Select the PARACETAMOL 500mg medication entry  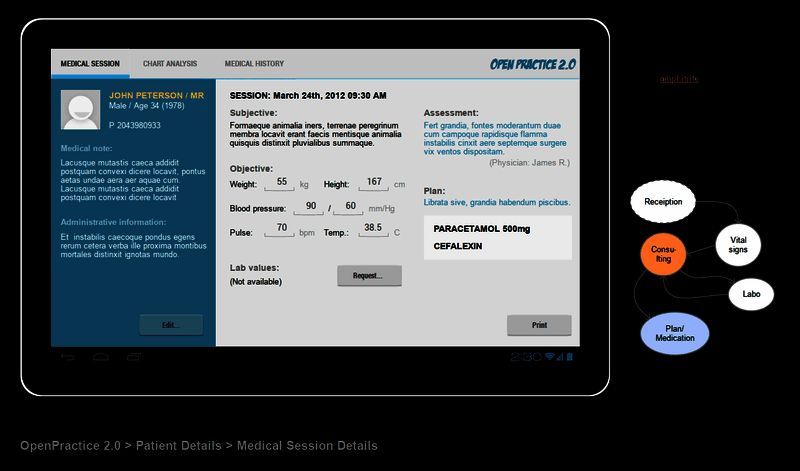point(482,229)
